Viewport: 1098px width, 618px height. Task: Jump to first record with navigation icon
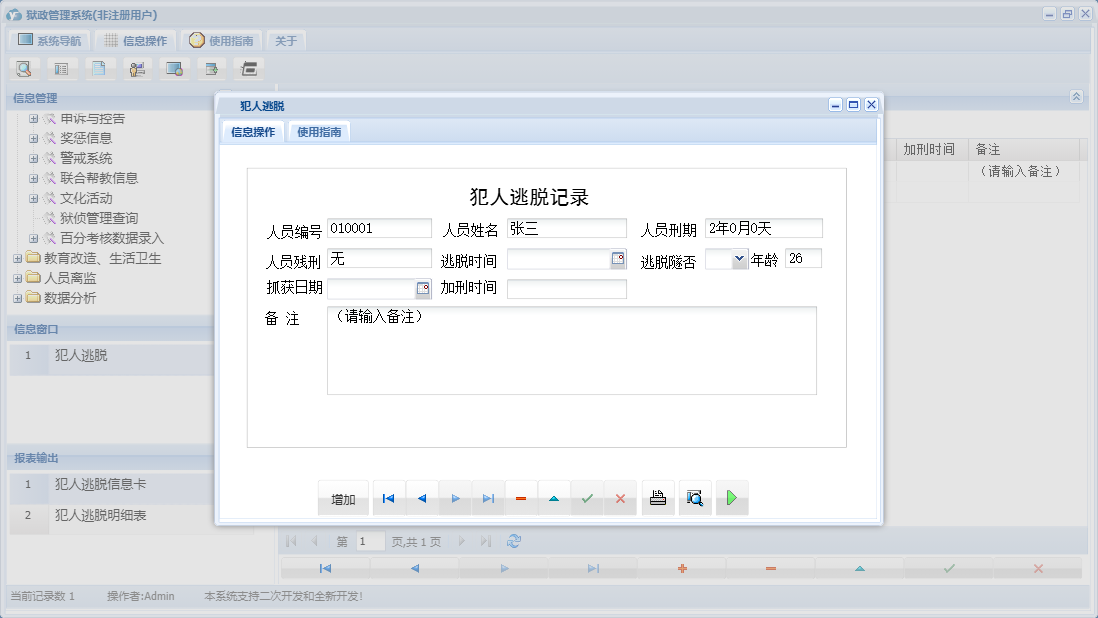388,497
